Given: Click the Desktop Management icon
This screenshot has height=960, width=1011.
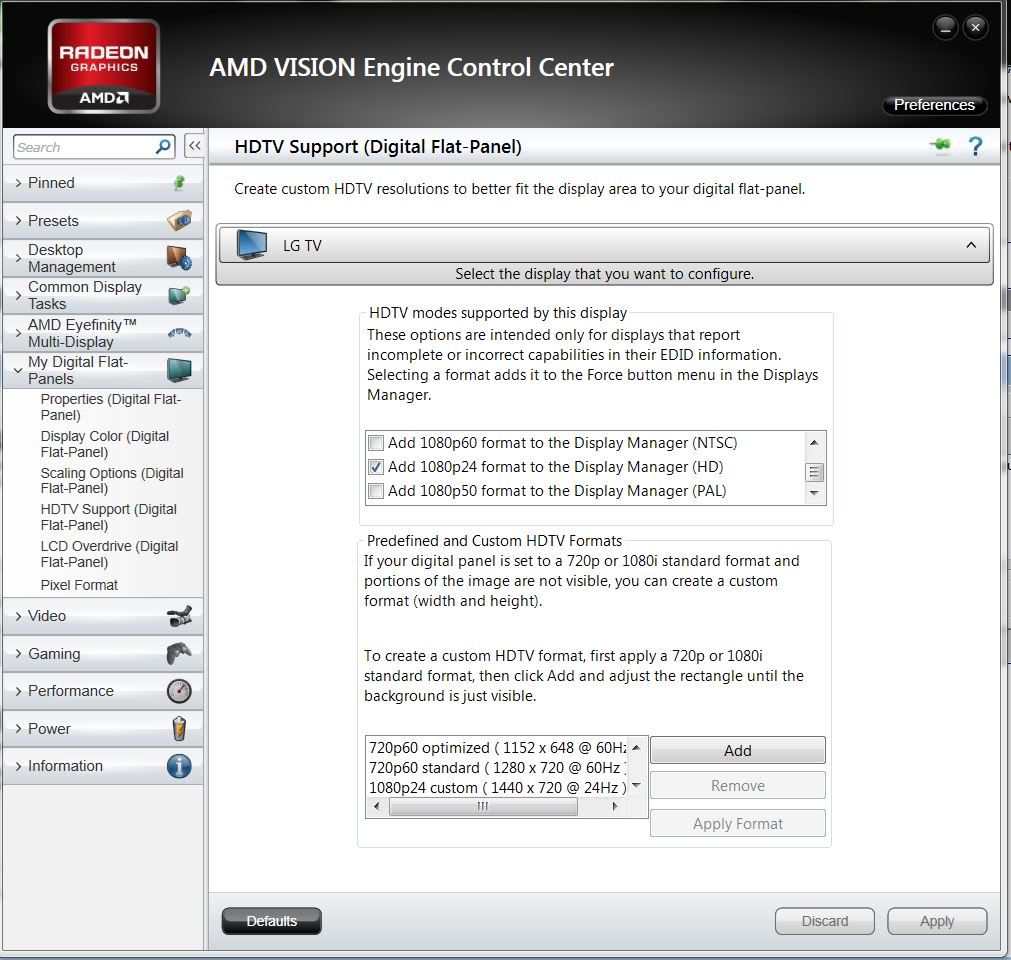Looking at the screenshot, I should (179, 258).
